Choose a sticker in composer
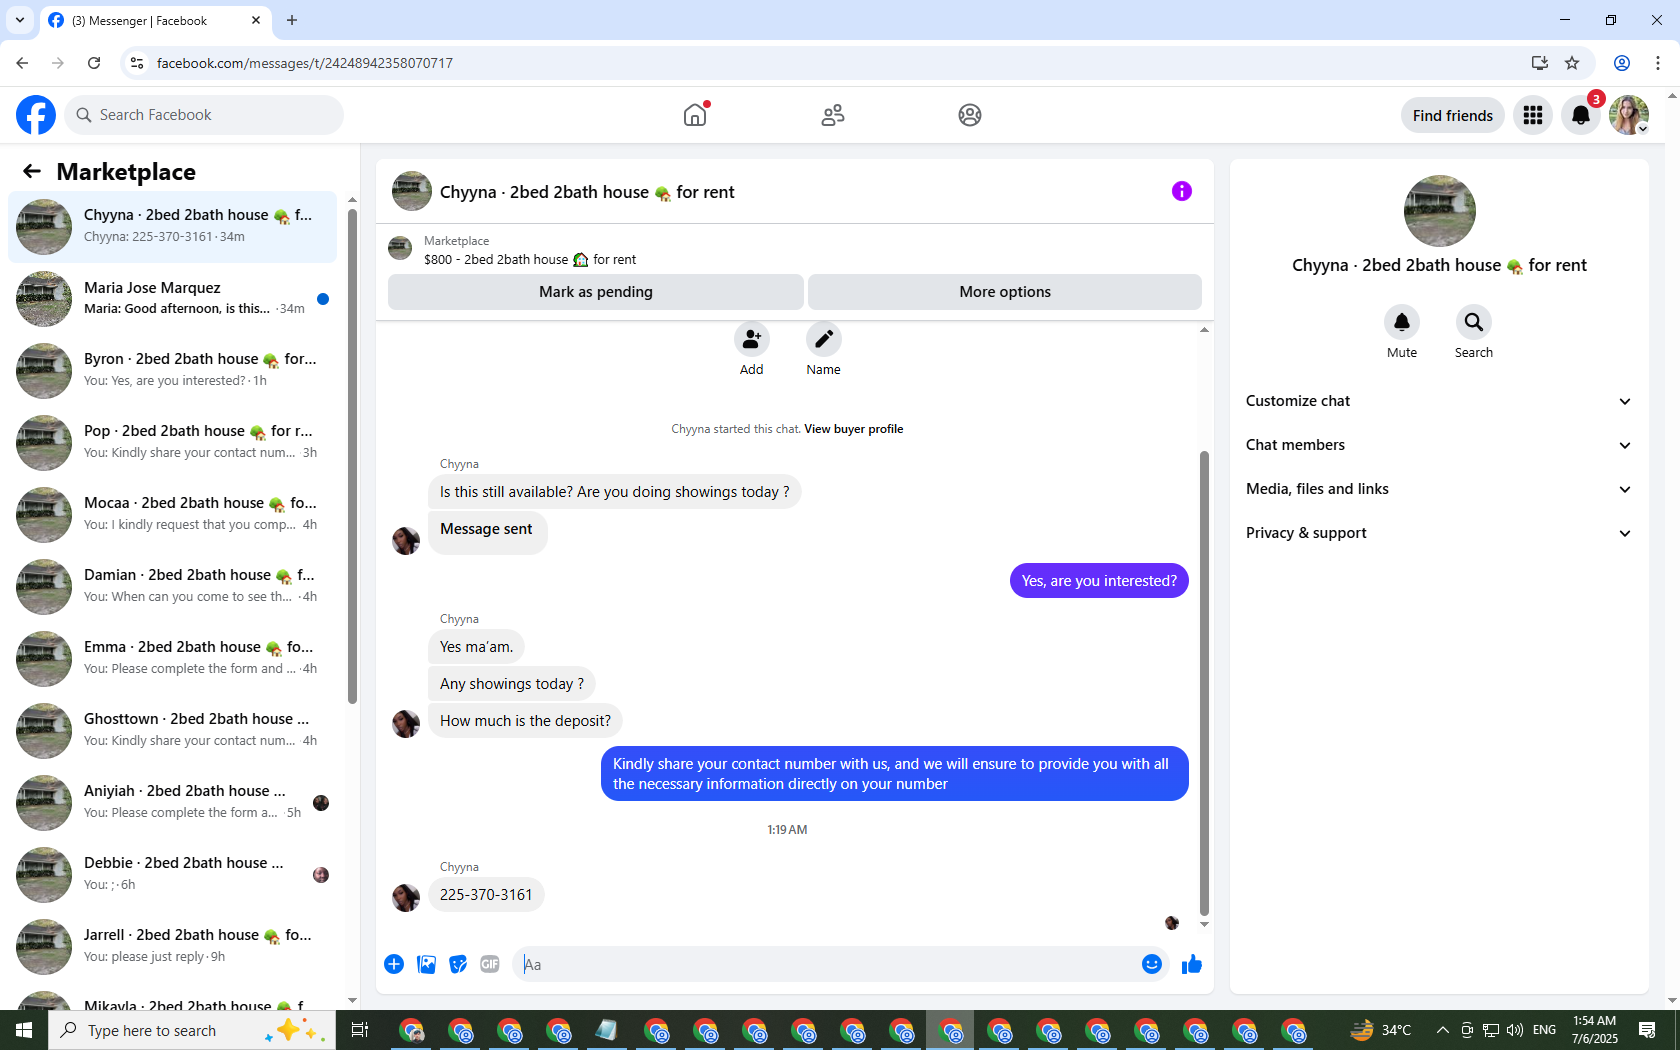The width and height of the screenshot is (1680, 1050). [x=458, y=964]
